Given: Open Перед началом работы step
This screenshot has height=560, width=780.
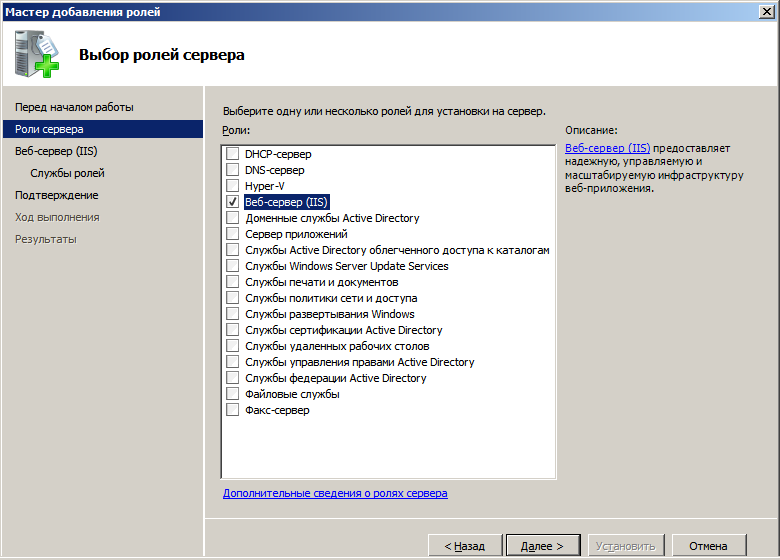Looking at the screenshot, I should click(x=74, y=107).
